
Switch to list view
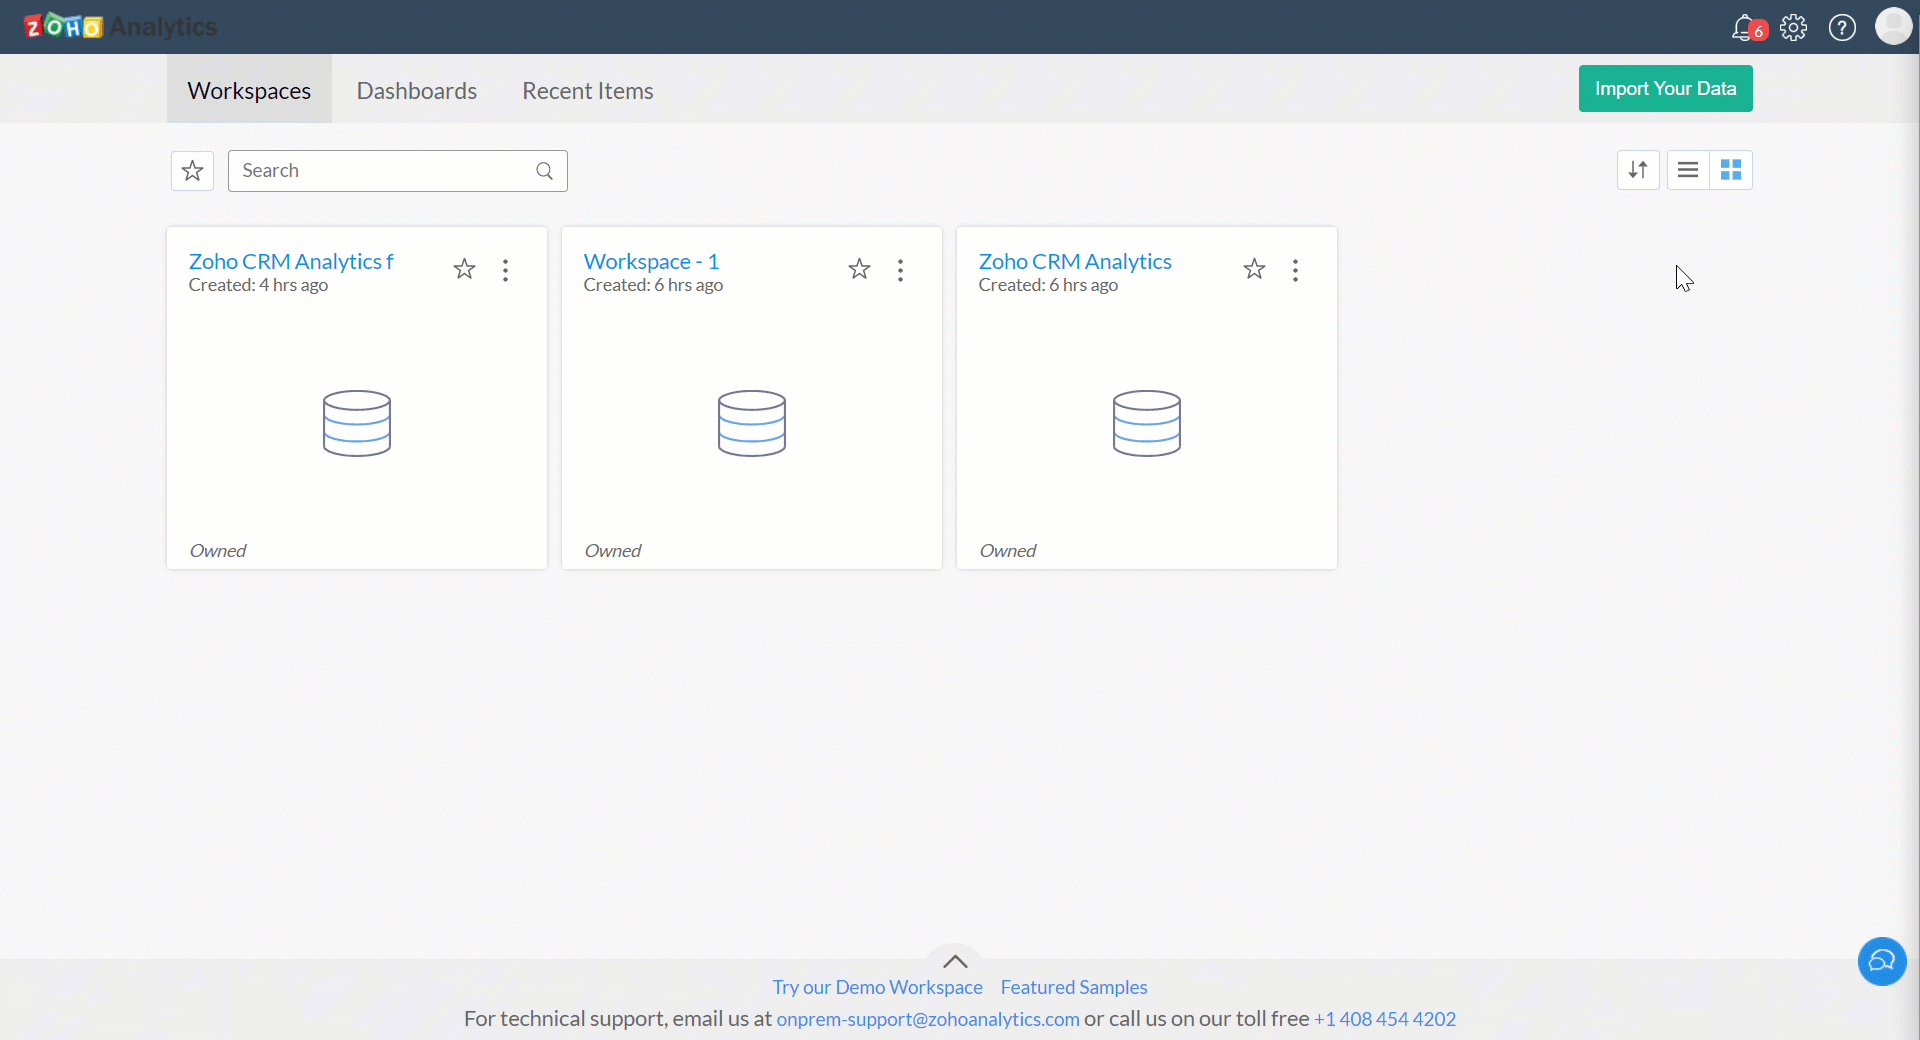[1688, 170]
